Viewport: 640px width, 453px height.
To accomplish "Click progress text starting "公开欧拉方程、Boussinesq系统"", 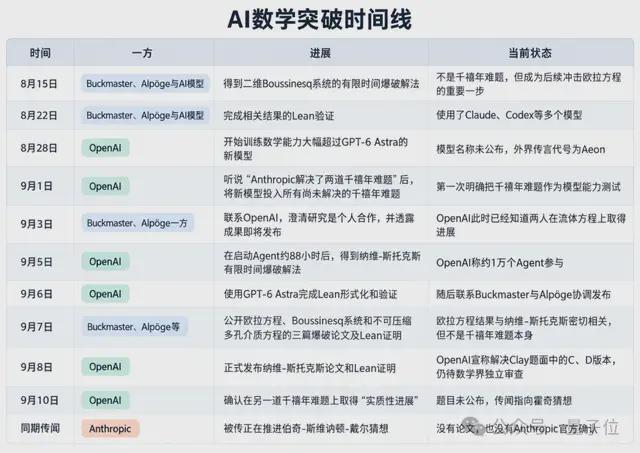I will pos(317,328).
